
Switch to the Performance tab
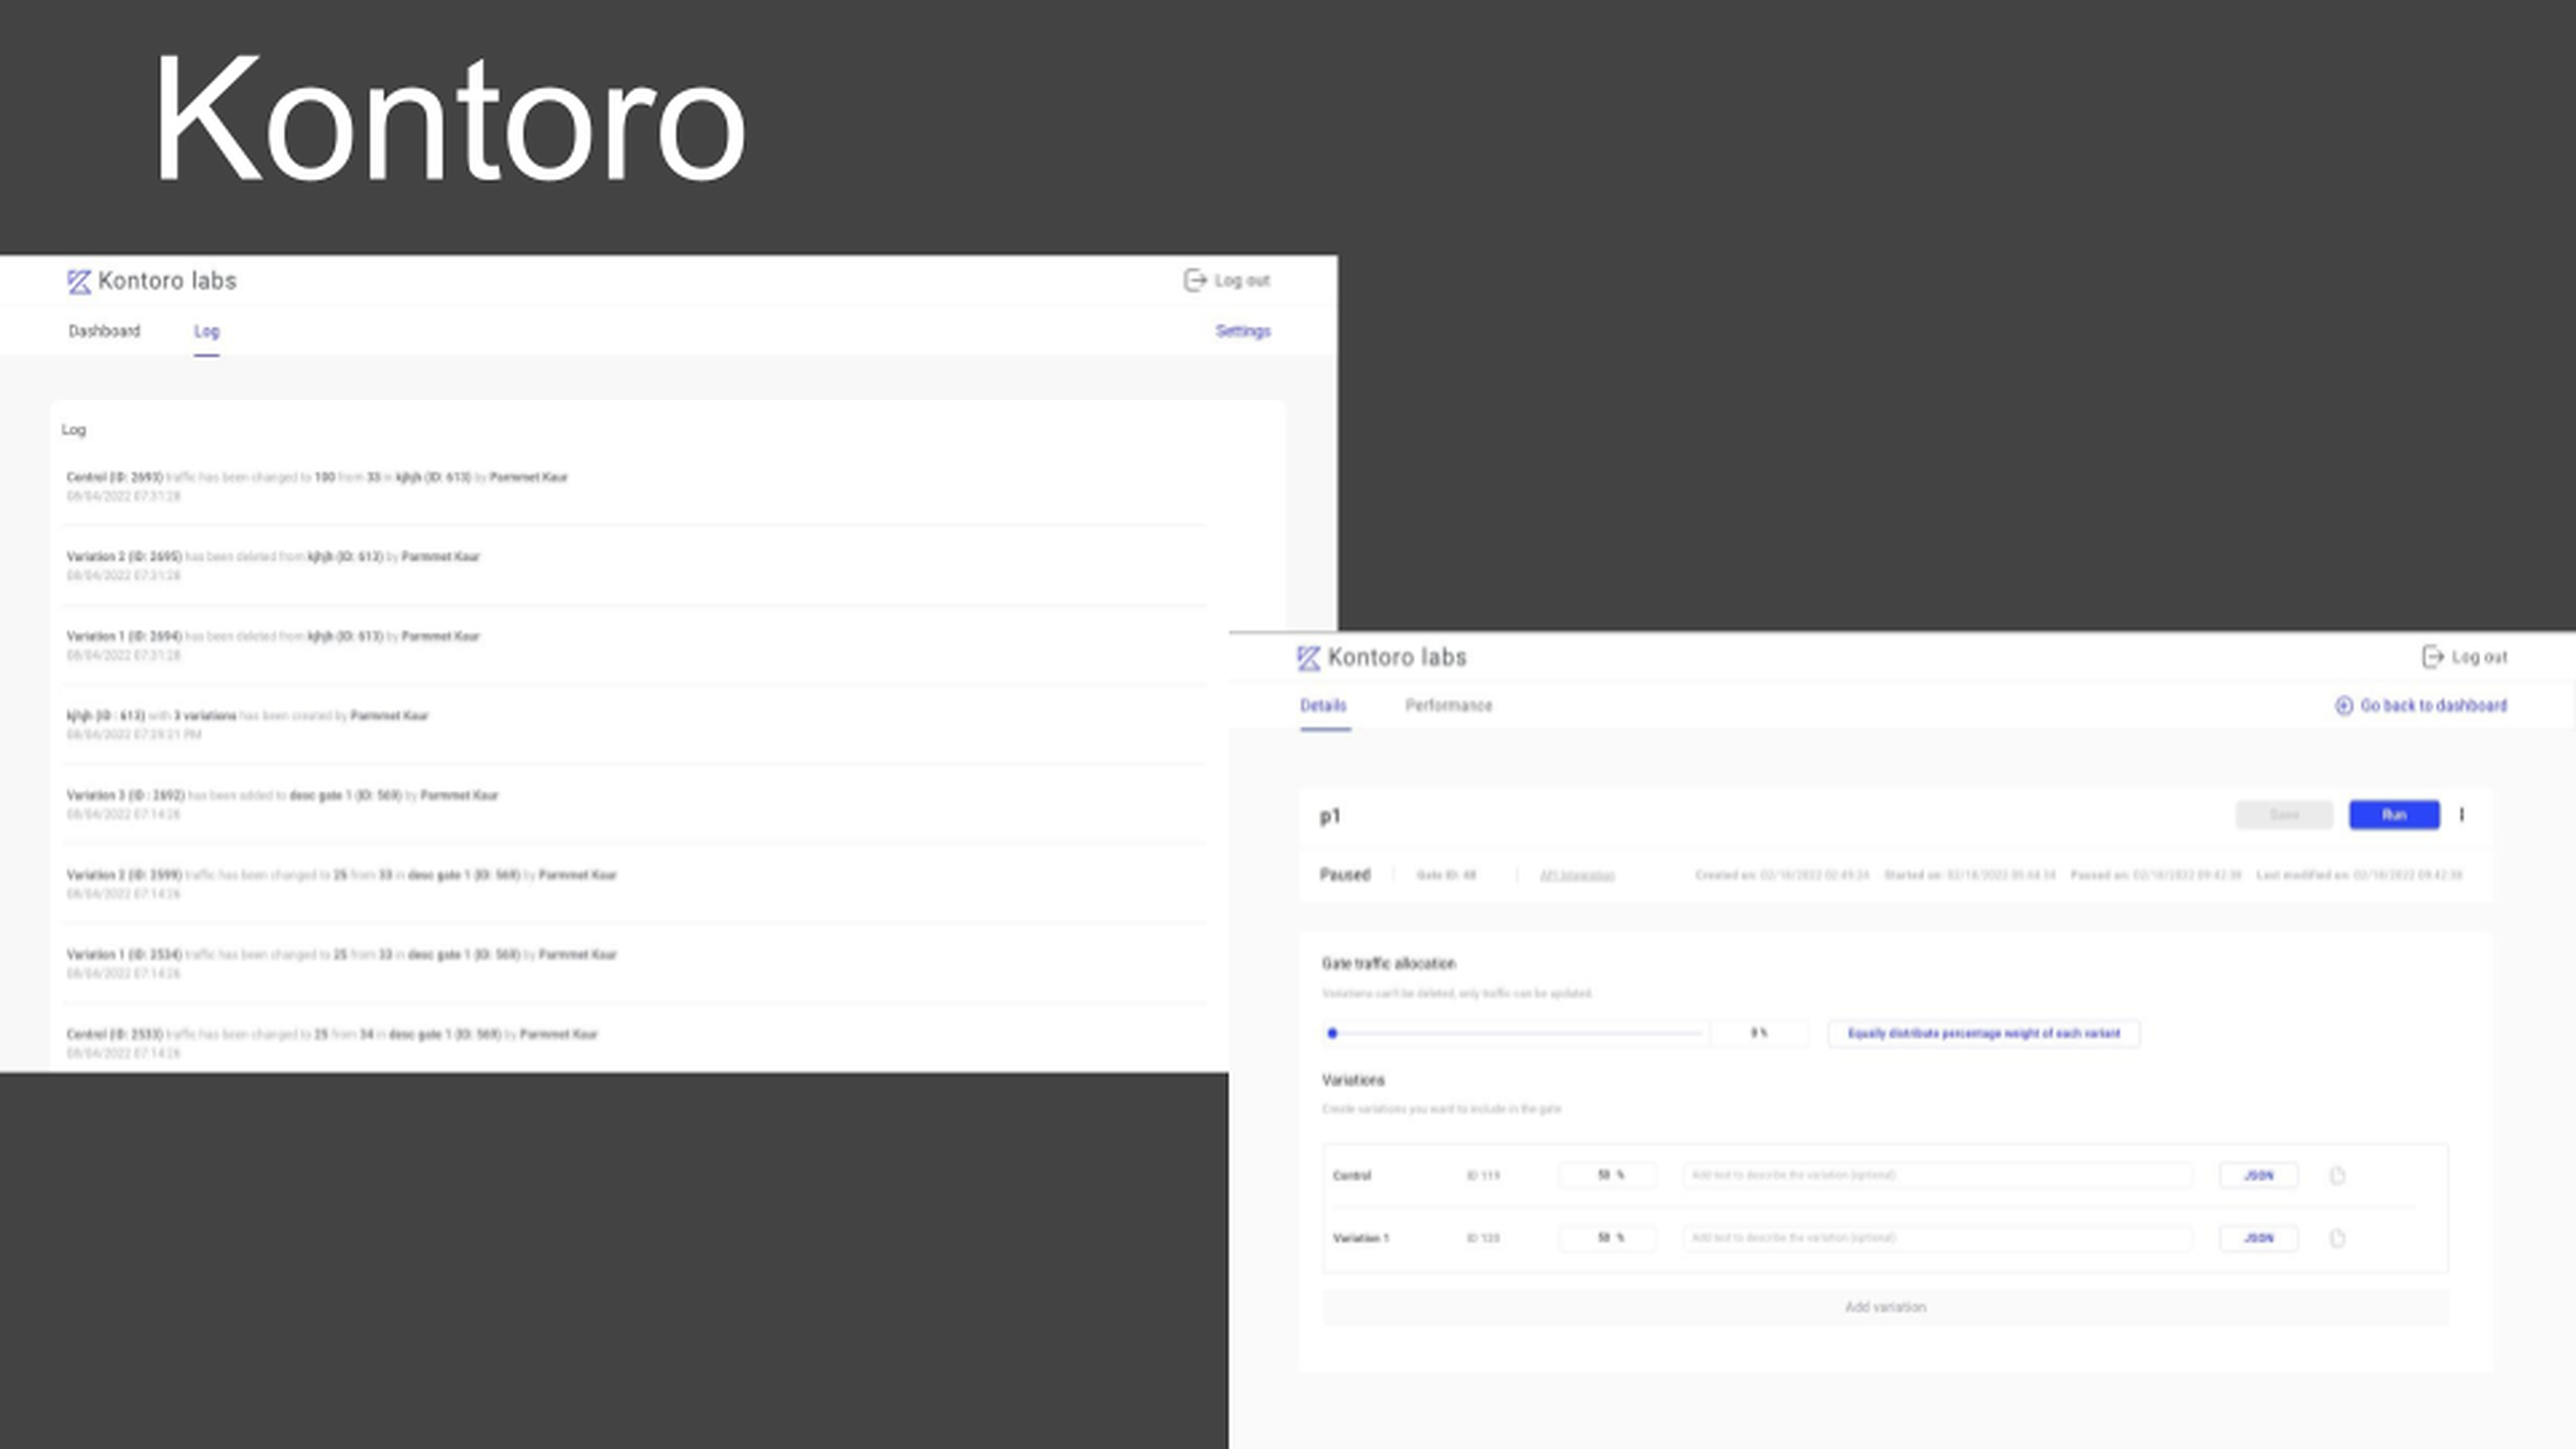coord(1448,706)
